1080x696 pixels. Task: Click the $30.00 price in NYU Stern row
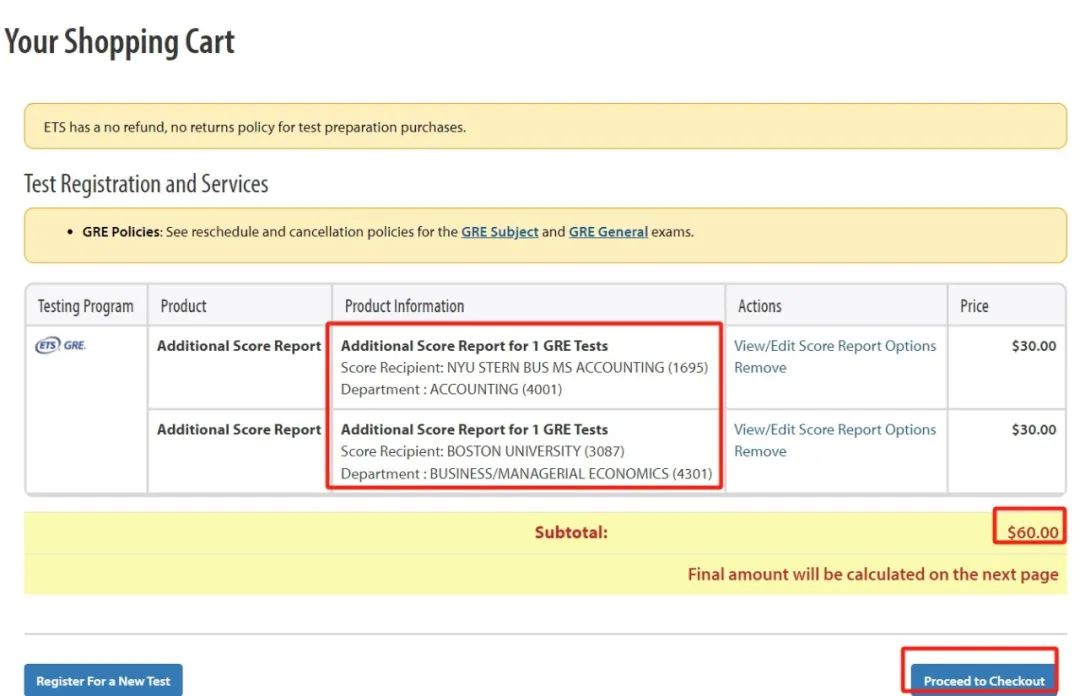tap(1033, 346)
